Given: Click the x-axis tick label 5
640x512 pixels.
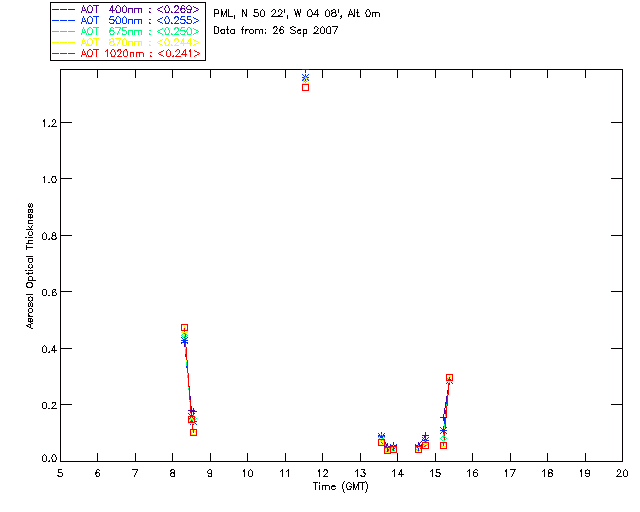Looking at the screenshot, I should tap(60, 473).
